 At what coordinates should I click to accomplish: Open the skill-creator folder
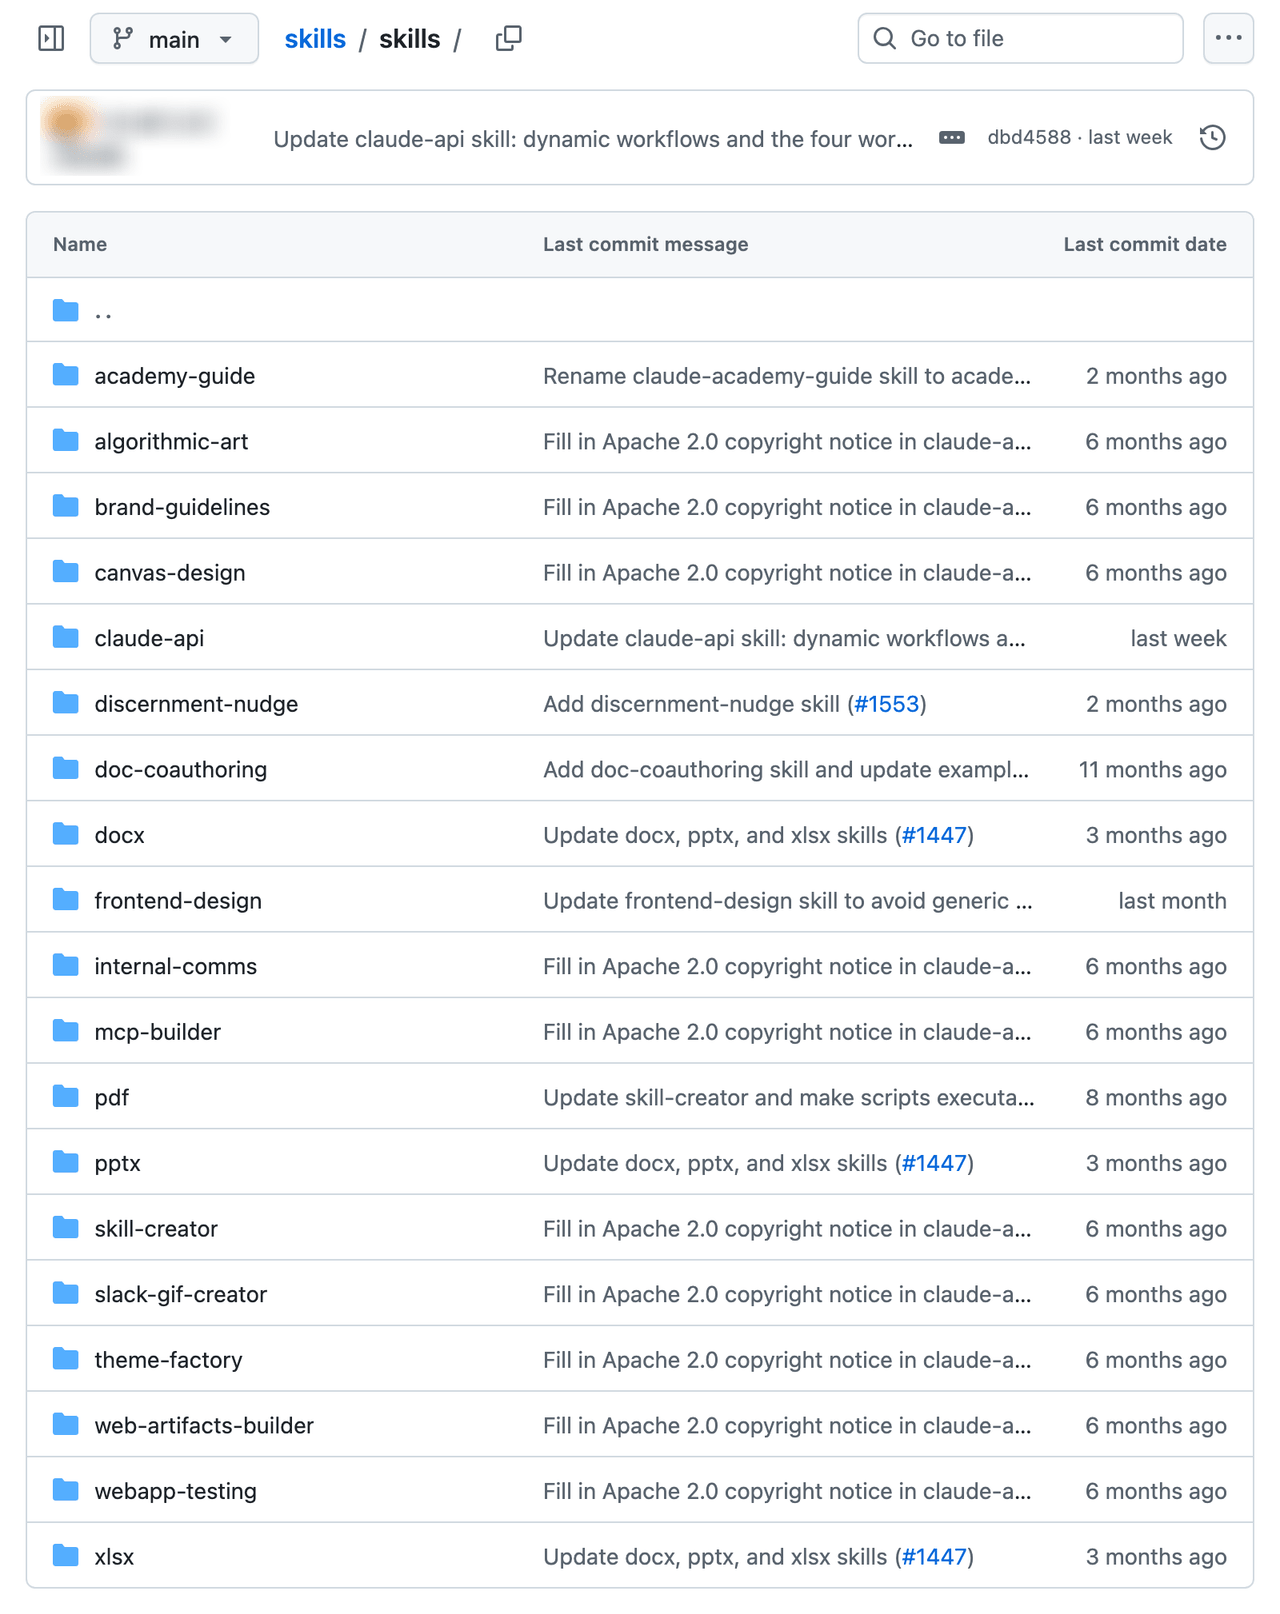156,1228
